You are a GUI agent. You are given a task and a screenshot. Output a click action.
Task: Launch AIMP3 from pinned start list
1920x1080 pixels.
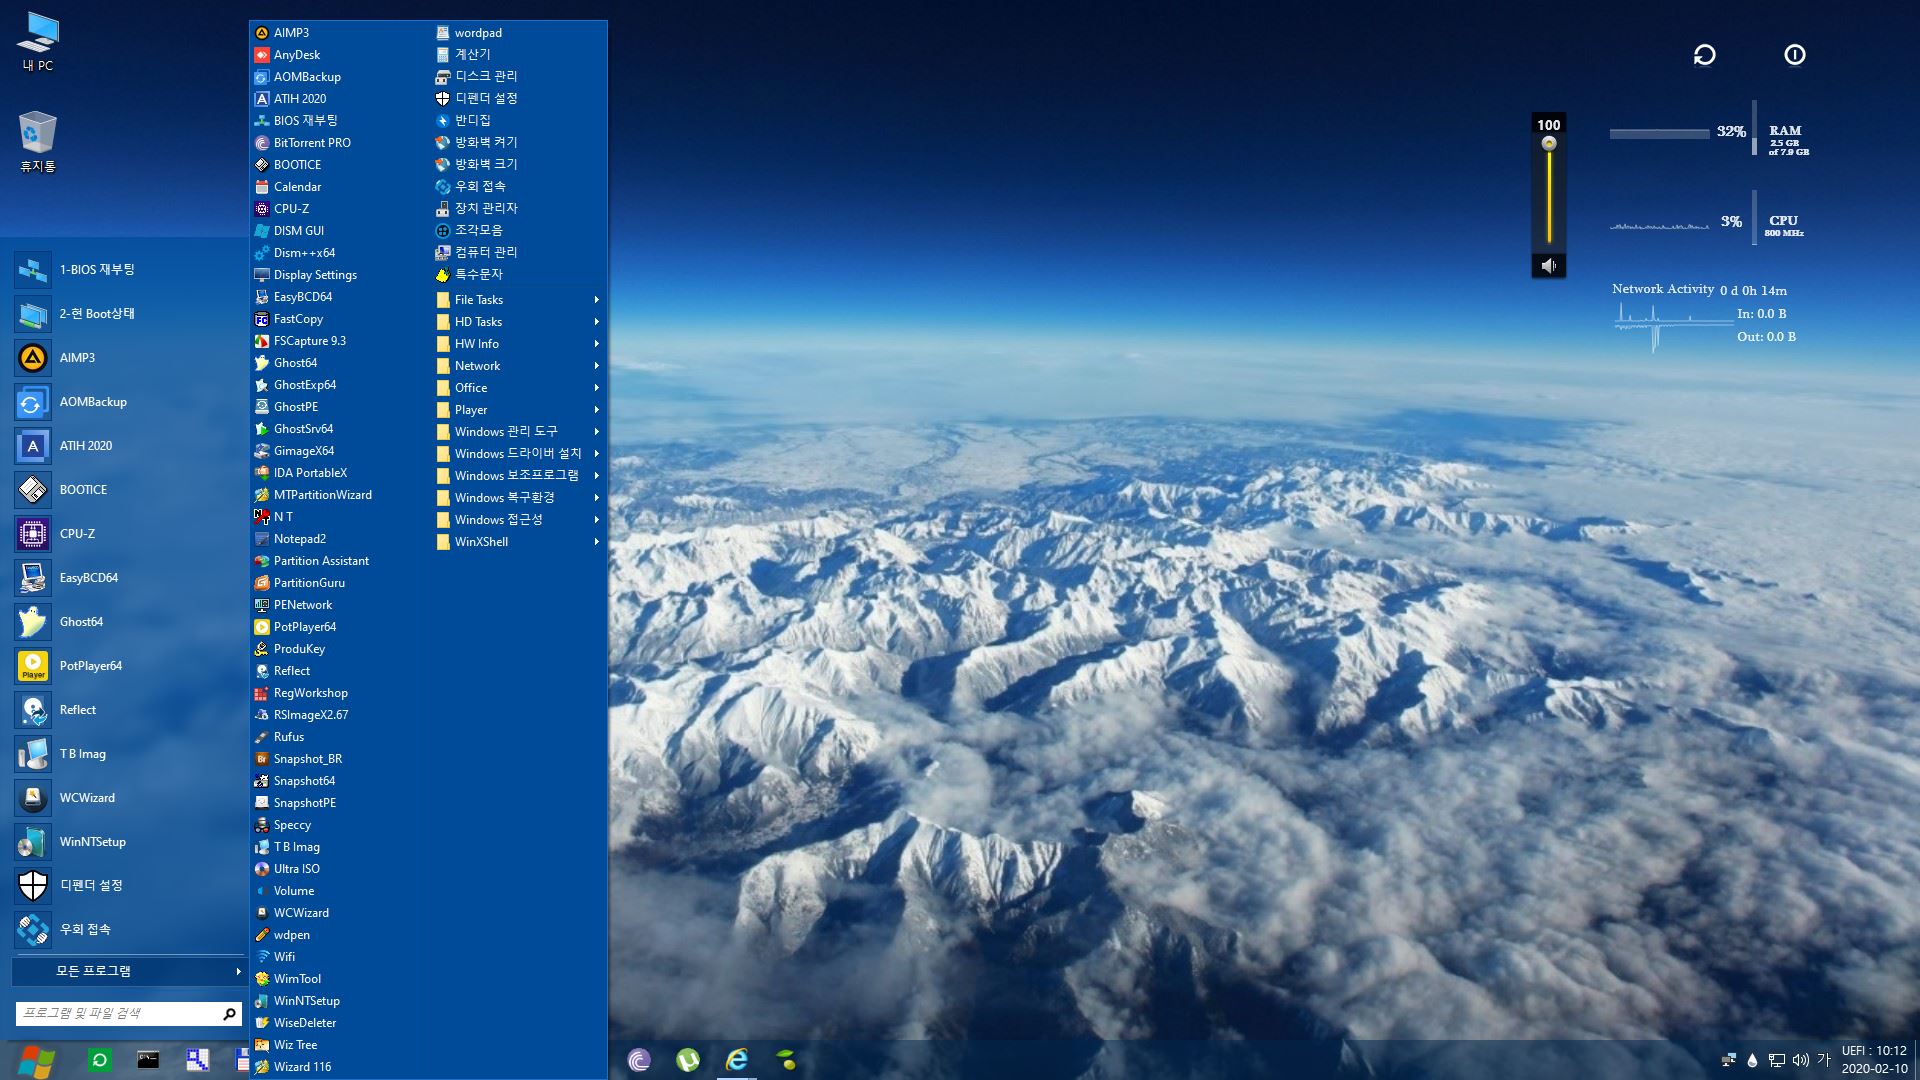[x=128, y=357]
